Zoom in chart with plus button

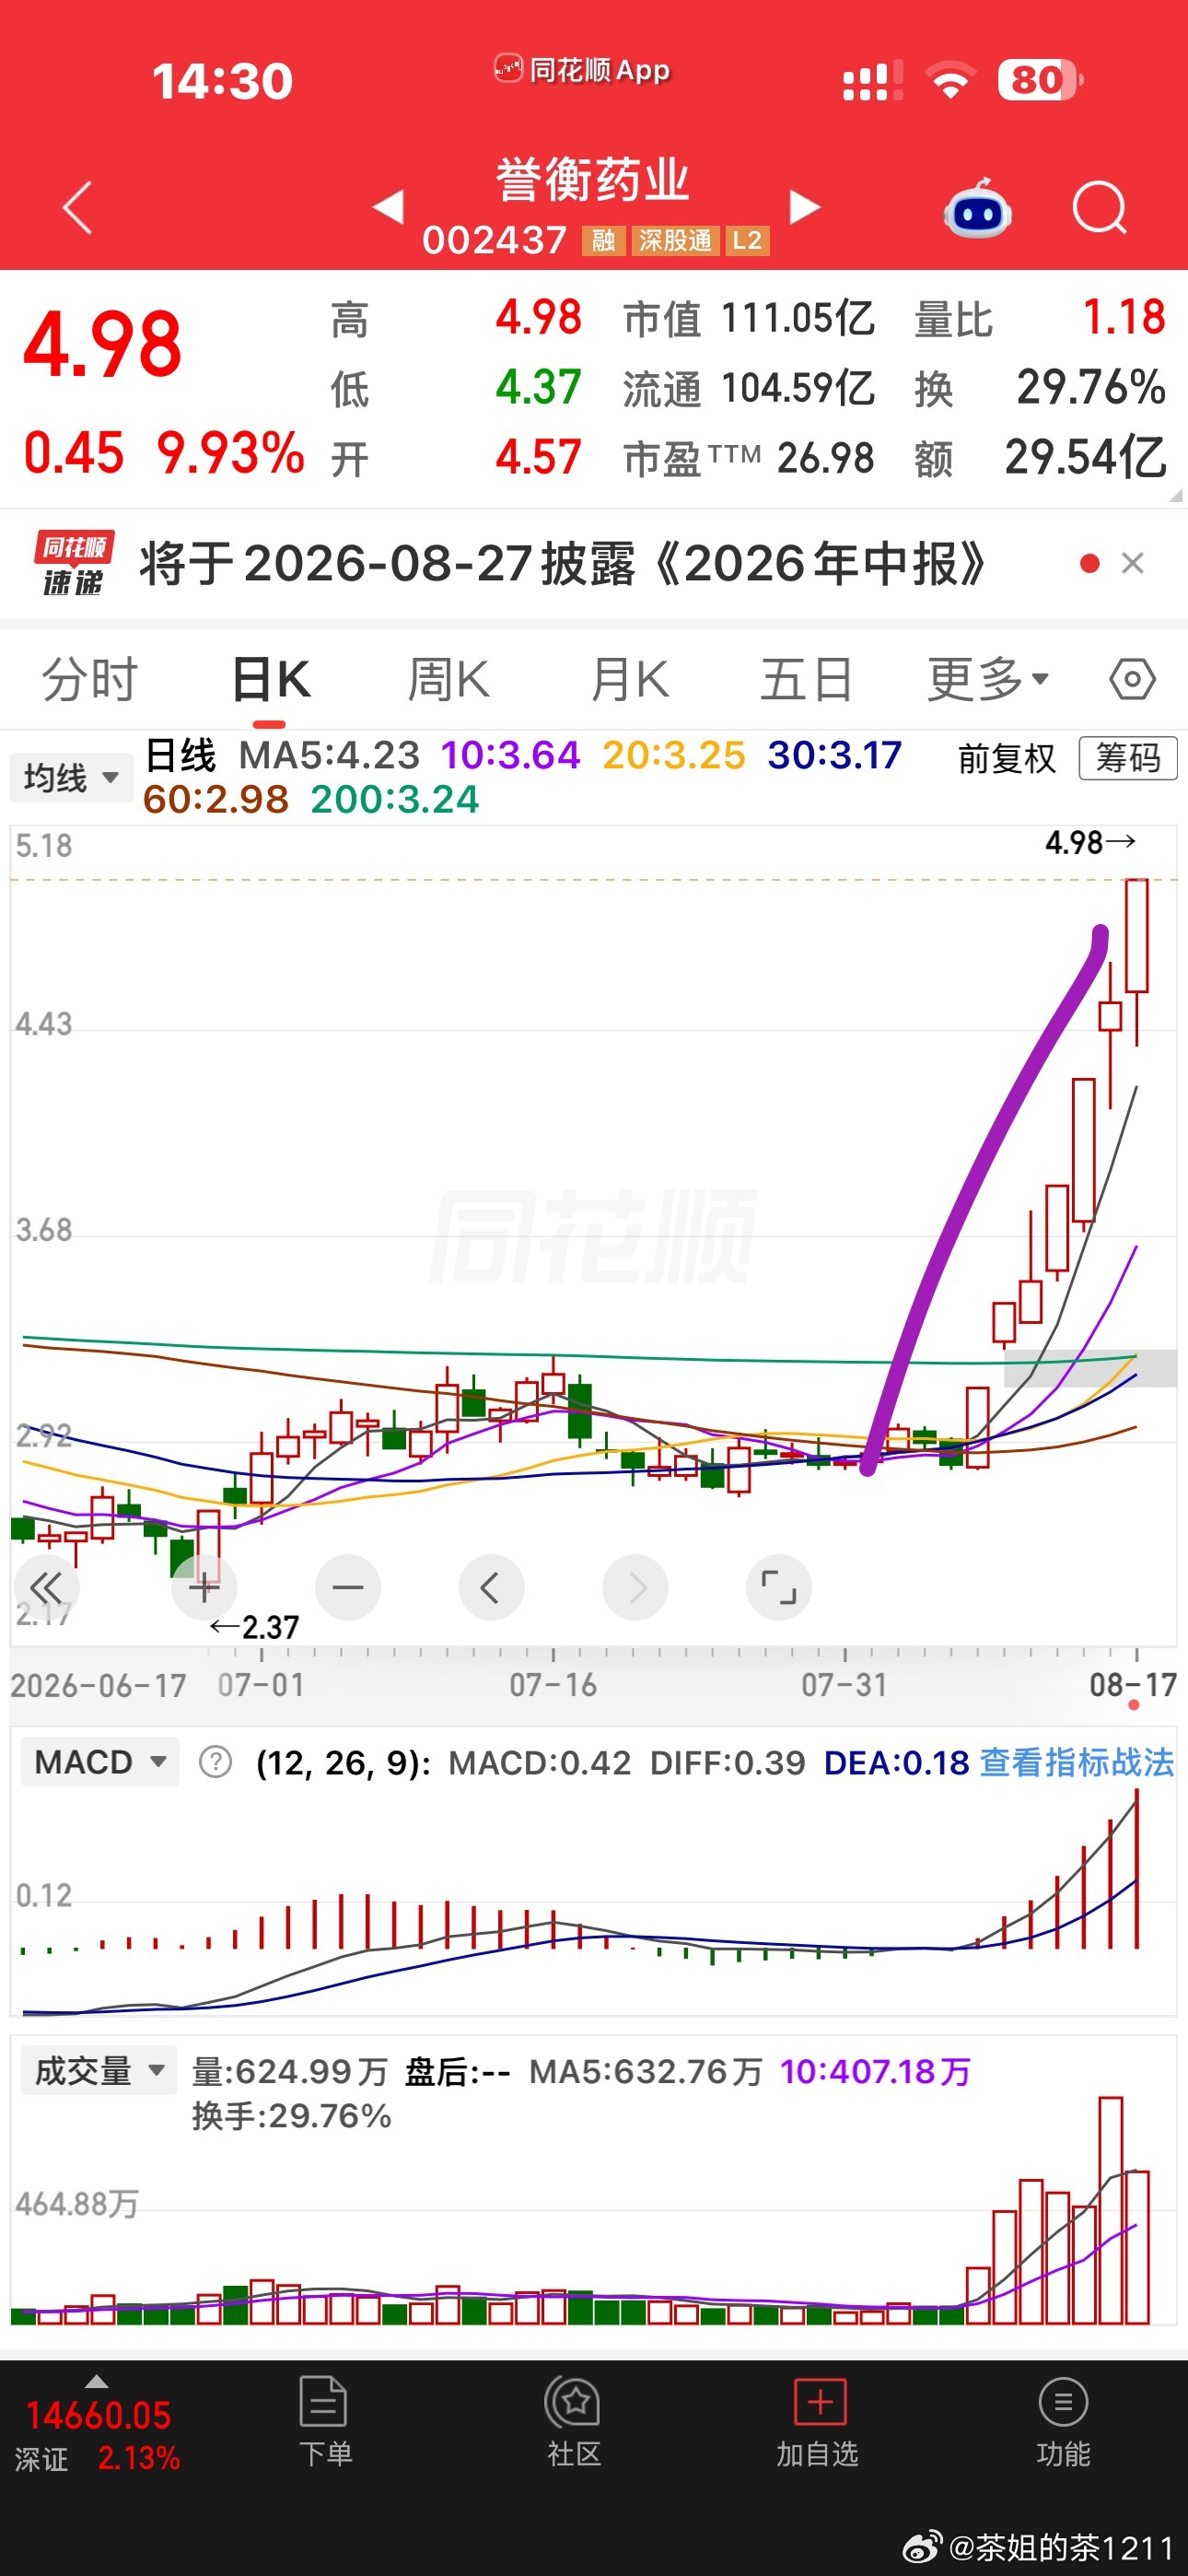(204, 1587)
